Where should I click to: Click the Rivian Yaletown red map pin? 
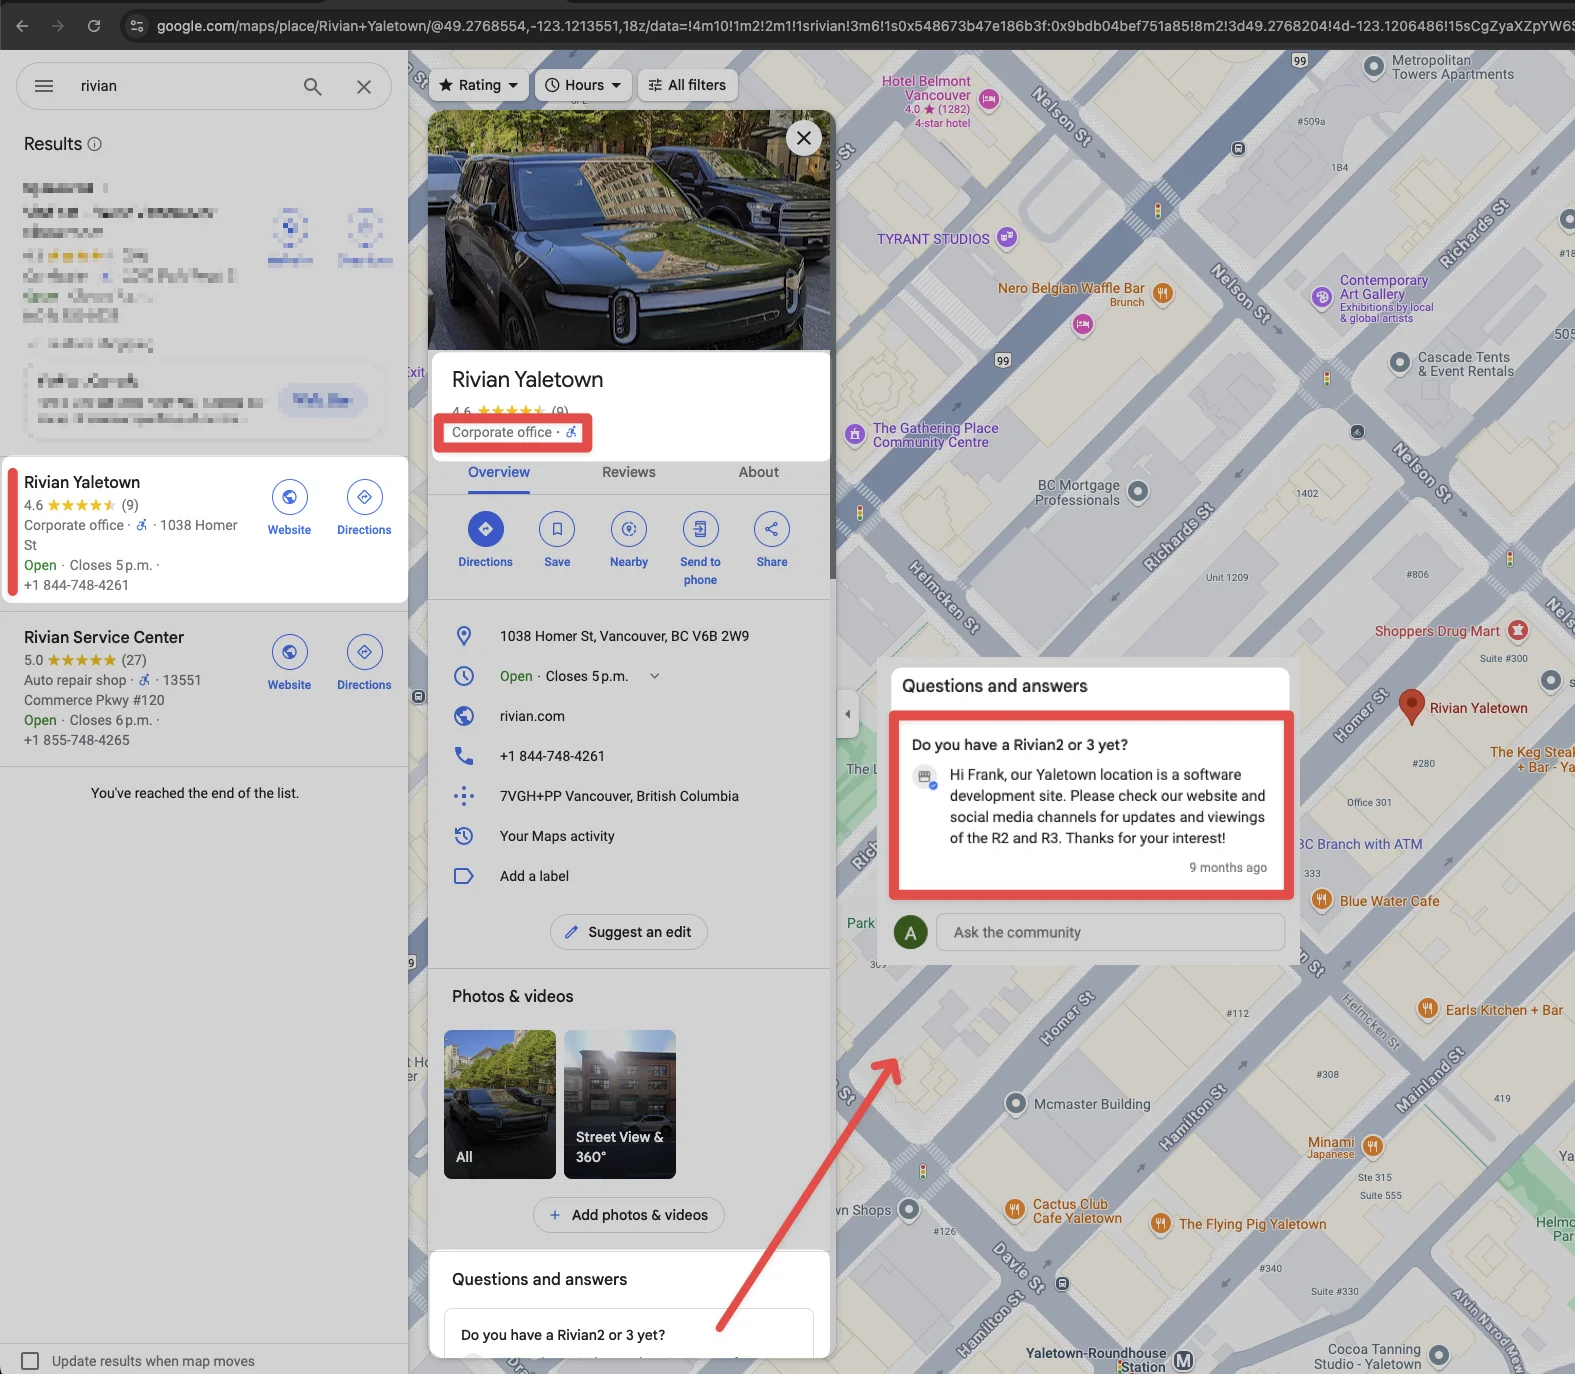click(x=1411, y=706)
